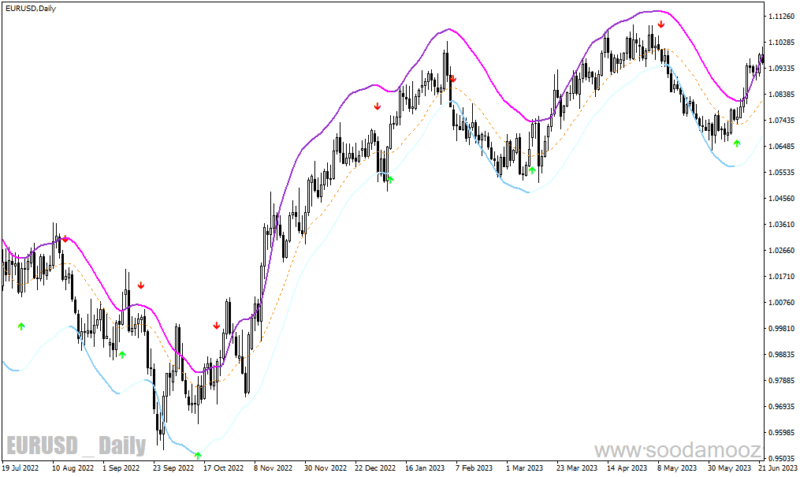Click the 8 Nov 2022 date axis label
This screenshot has height=477, width=800.
[x=273, y=468]
